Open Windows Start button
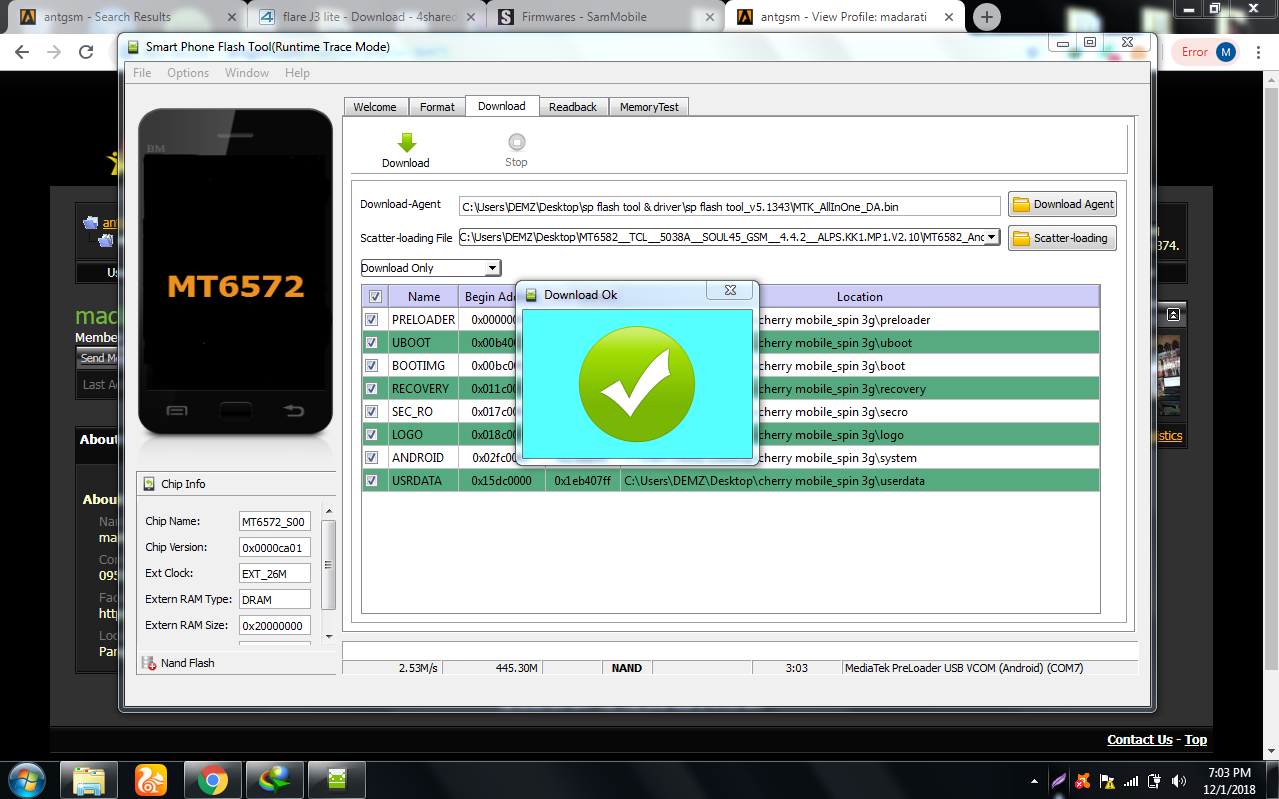 [26, 779]
